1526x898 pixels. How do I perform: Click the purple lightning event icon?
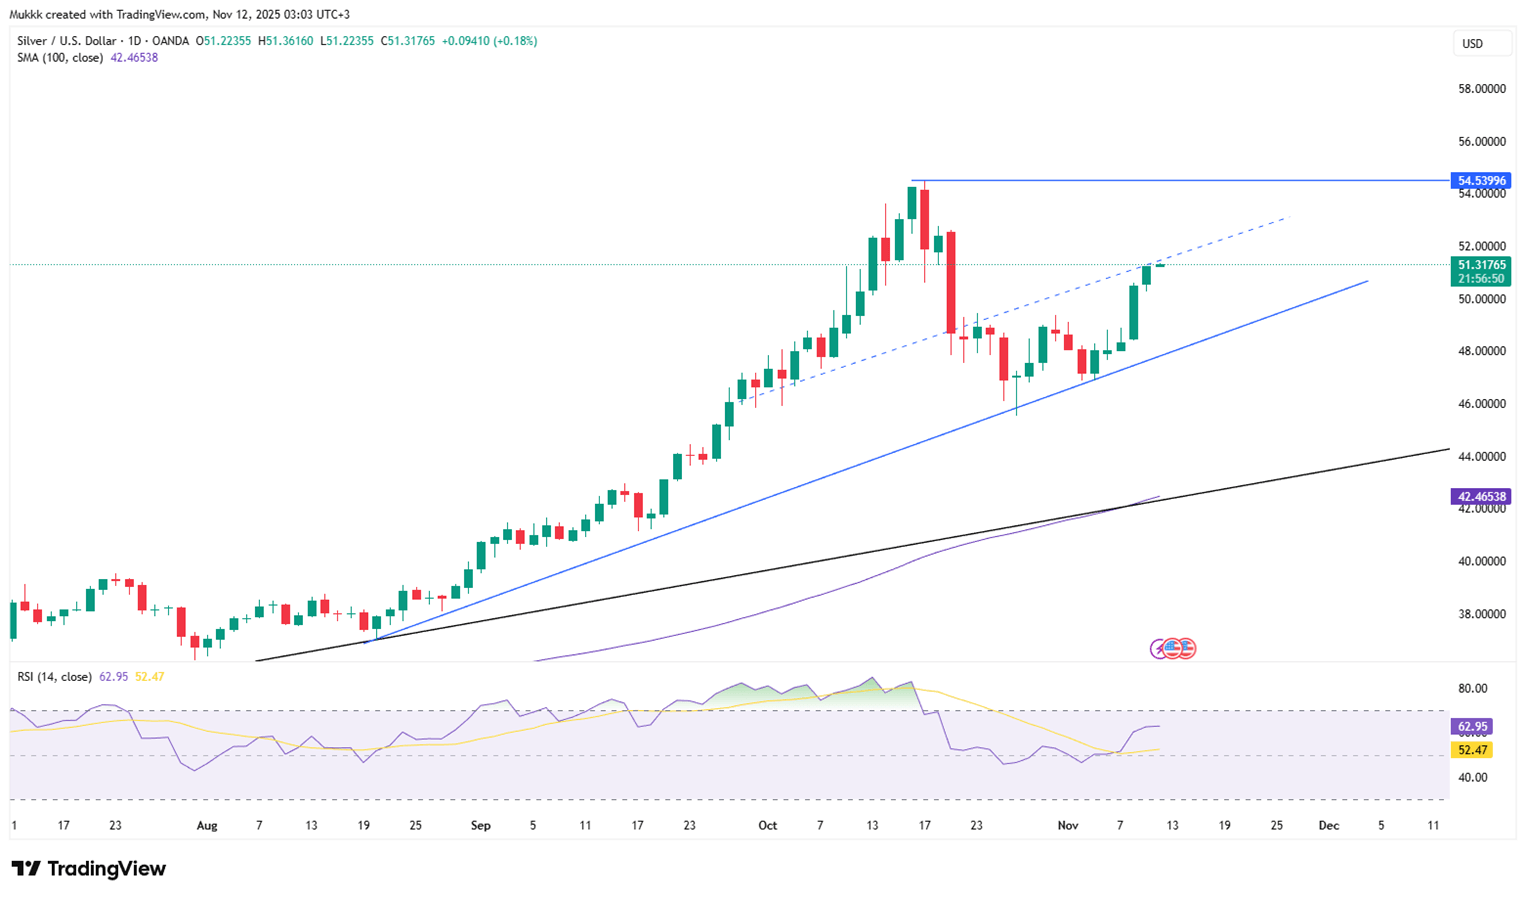tap(1160, 649)
